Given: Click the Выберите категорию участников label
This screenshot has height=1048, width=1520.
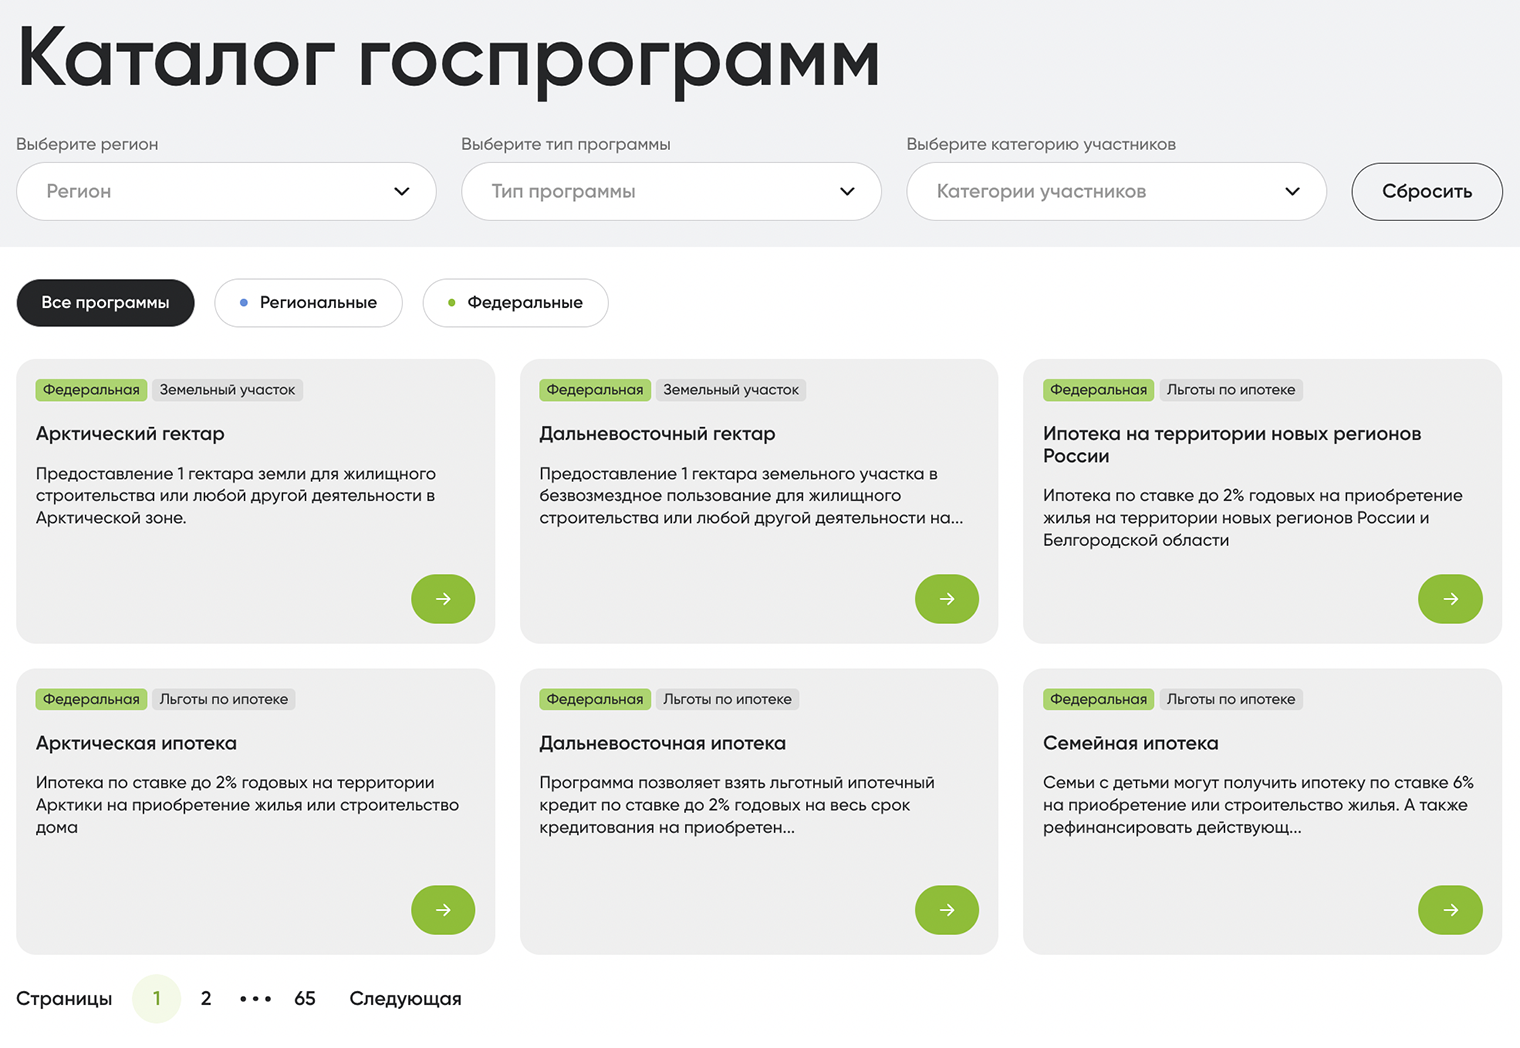Looking at the screenshot, I should pyautogui.click(x=1041, y=144).
